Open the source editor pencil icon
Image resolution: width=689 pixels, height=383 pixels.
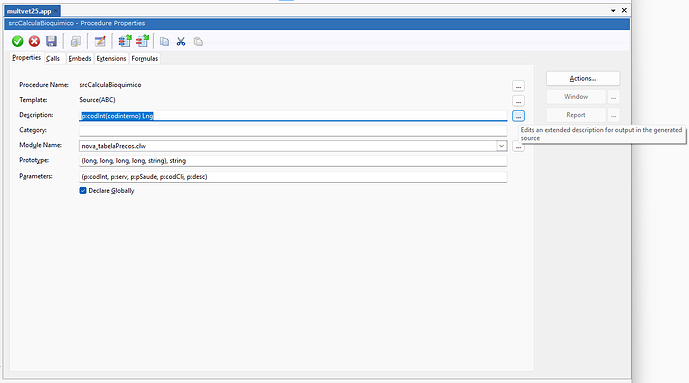tap(100, 41)
